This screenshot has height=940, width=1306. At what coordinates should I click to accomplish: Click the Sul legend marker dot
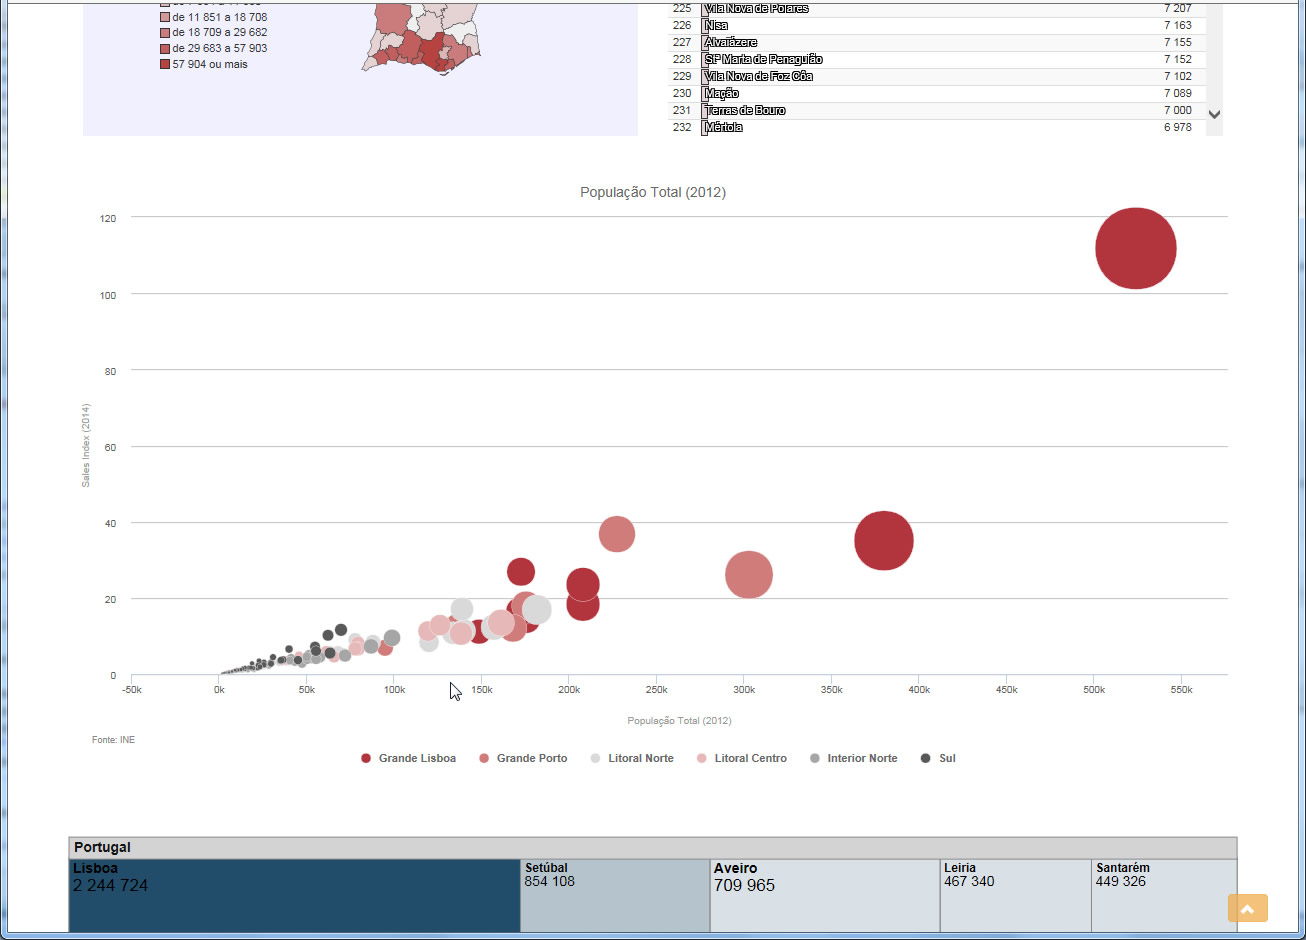click(926, 759)
